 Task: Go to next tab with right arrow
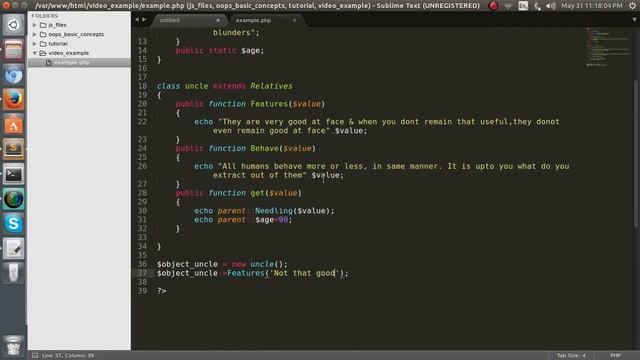coord(144,20)
